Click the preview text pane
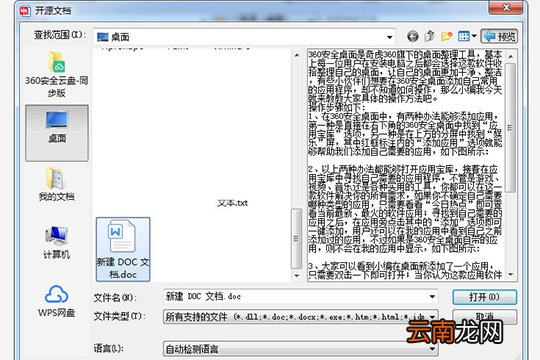Image resolution: width=540 pixels, height=360 pixels. pos(406,165)
